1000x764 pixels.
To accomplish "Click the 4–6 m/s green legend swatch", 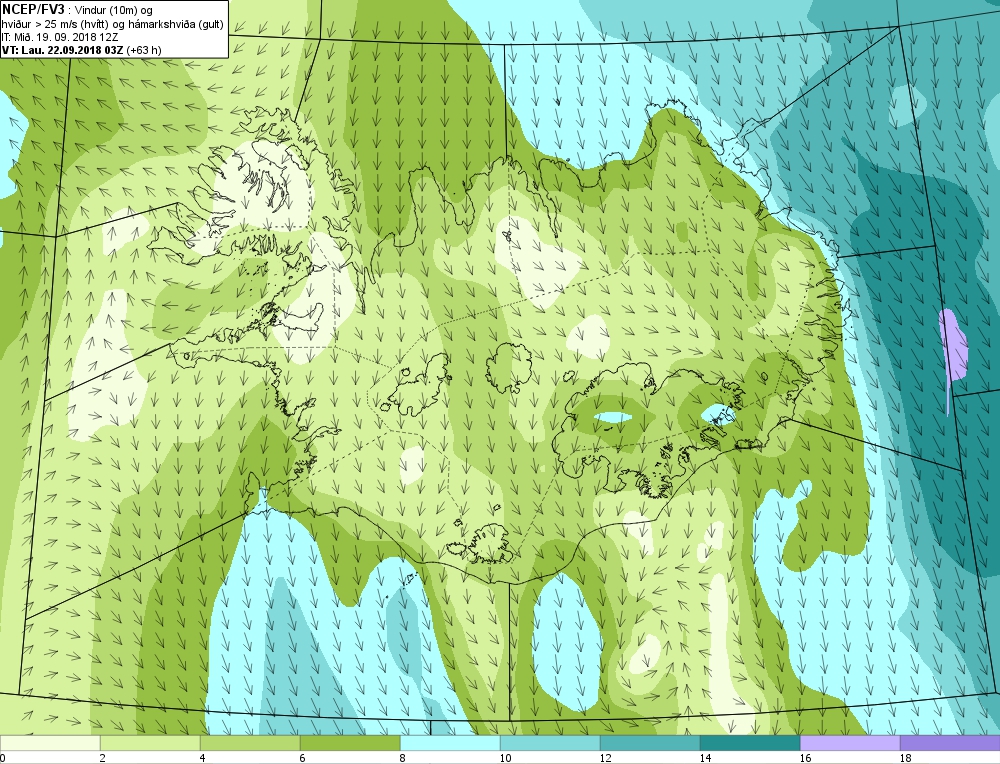I will coord(250,743).
